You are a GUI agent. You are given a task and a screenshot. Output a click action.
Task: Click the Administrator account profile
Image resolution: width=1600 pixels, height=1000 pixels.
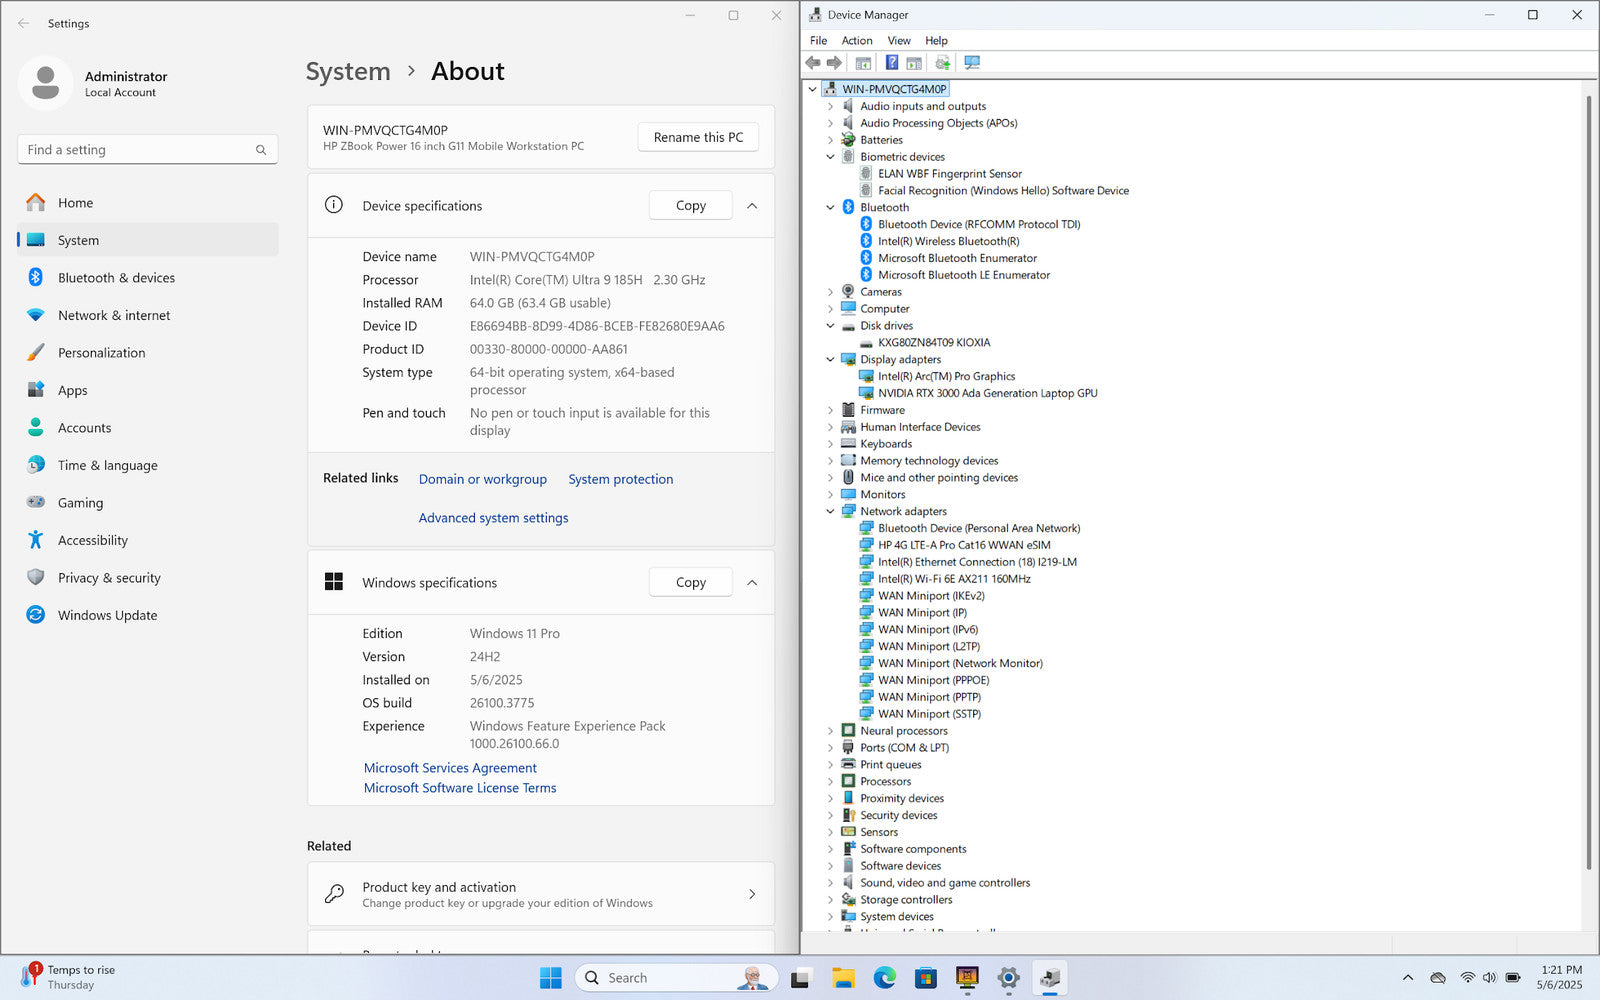pos(93,83)
